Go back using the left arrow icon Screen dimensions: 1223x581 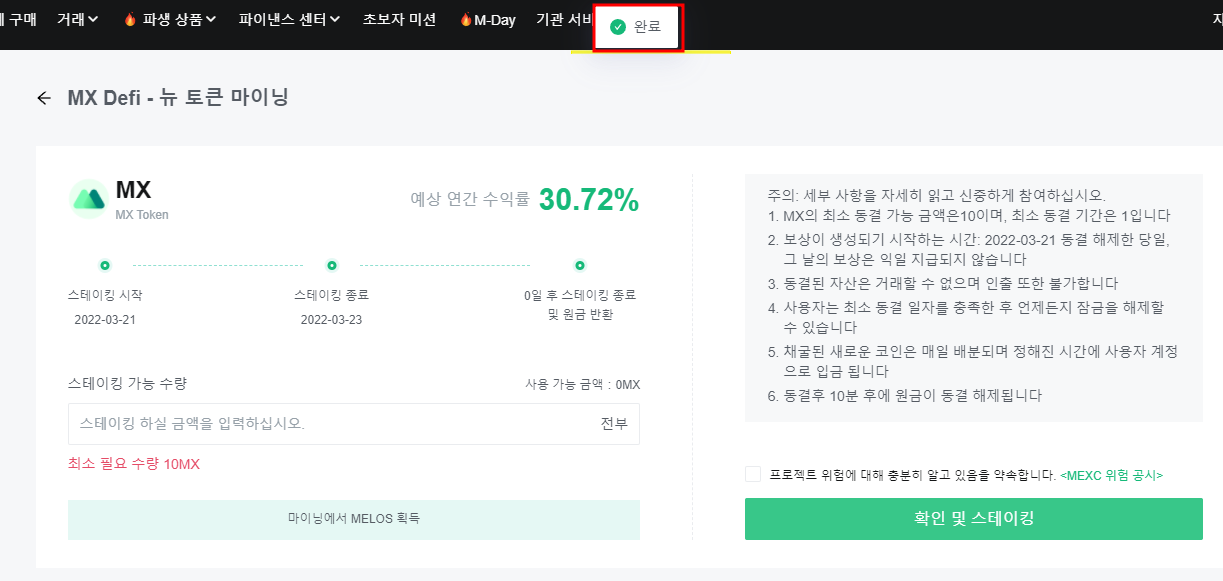(43, 98)
